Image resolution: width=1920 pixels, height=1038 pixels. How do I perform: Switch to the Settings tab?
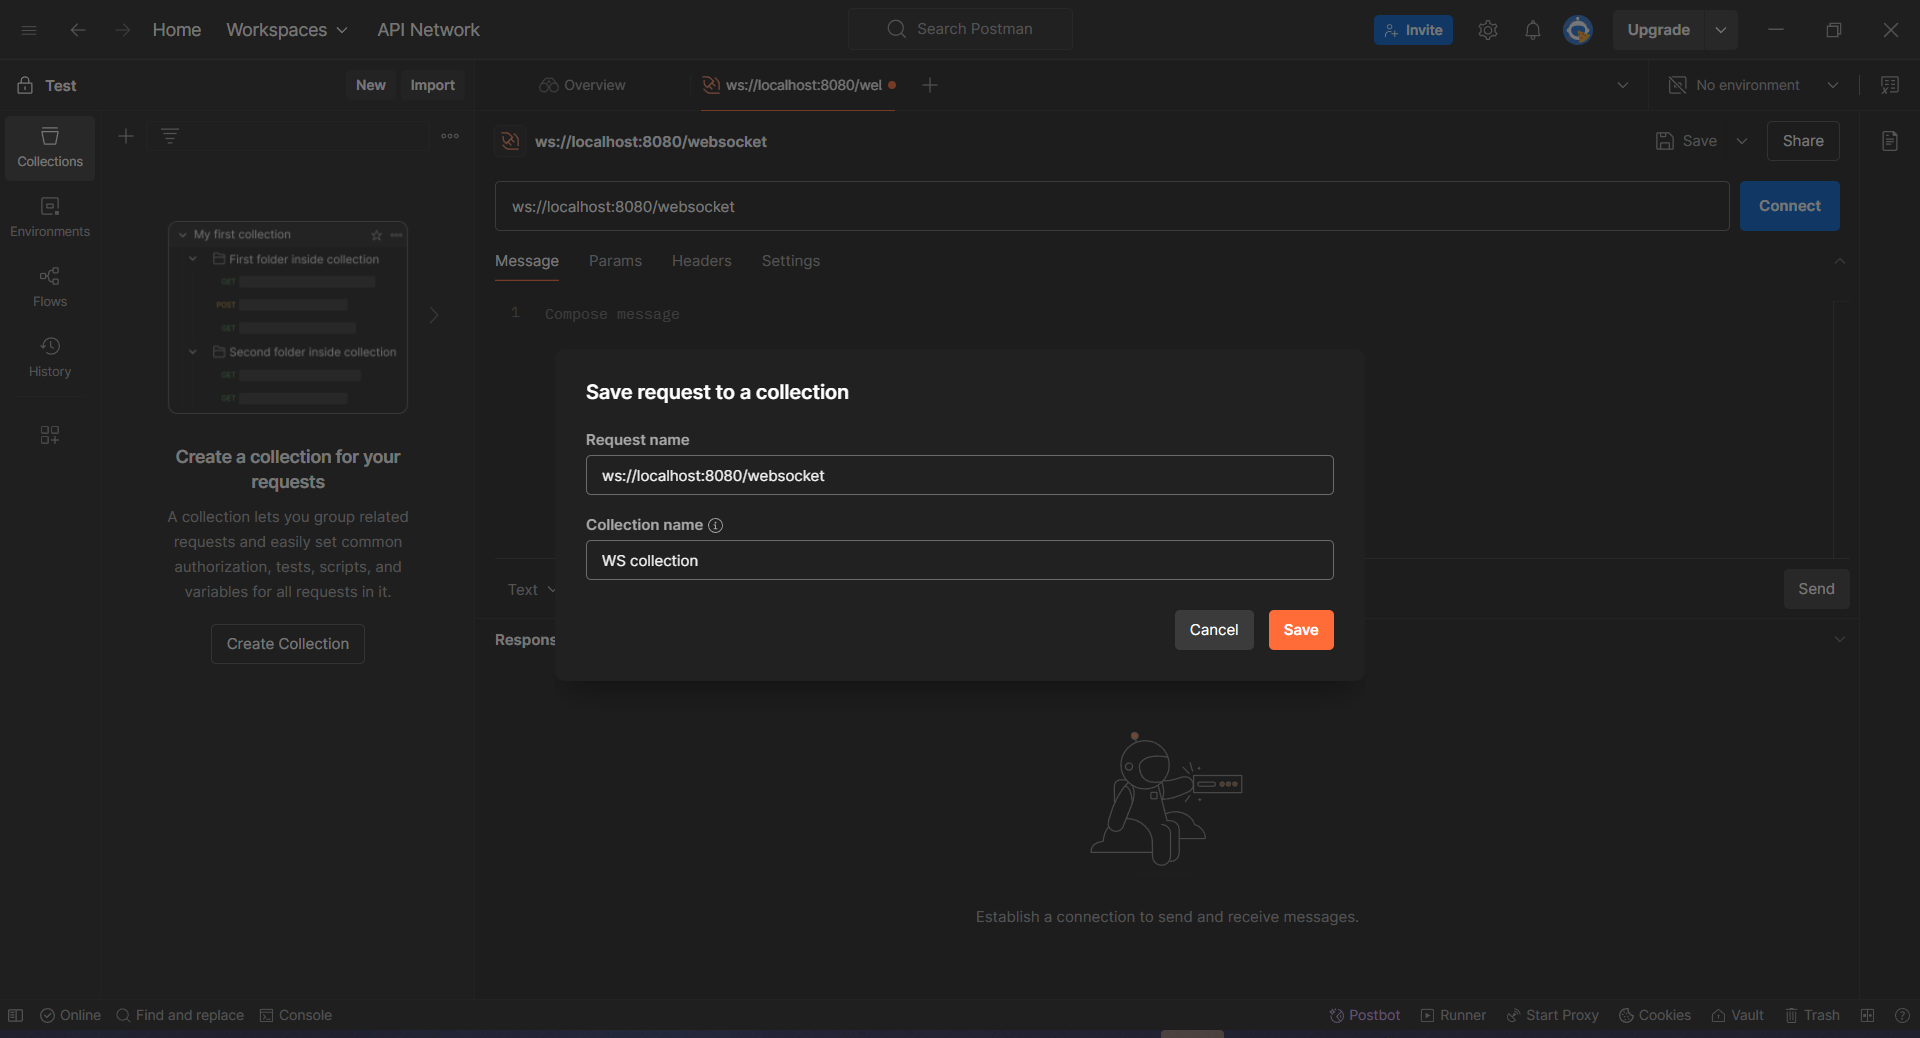coord(791,261)
